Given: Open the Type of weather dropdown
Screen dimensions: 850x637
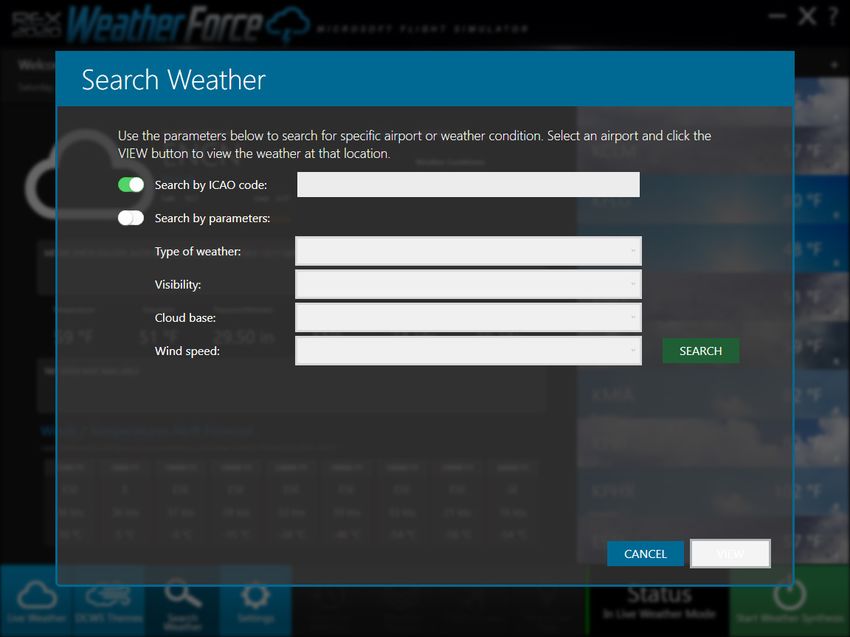Looking at the screenshot, I should pos(468,251).
